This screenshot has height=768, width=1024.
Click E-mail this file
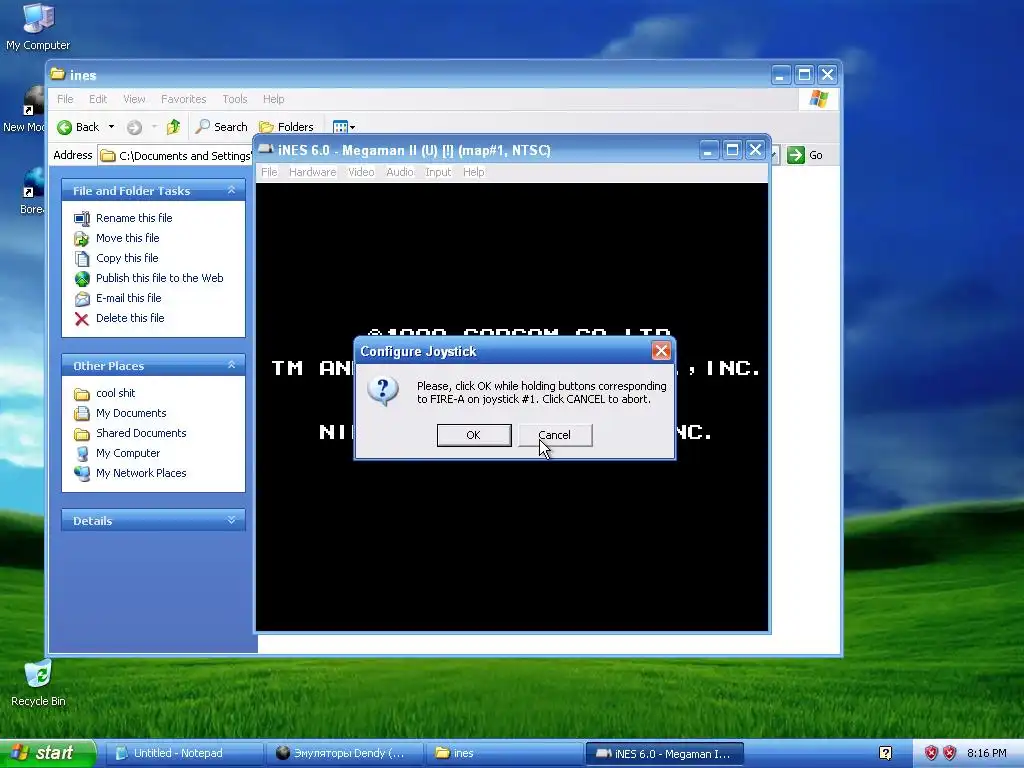coord(129,298)
